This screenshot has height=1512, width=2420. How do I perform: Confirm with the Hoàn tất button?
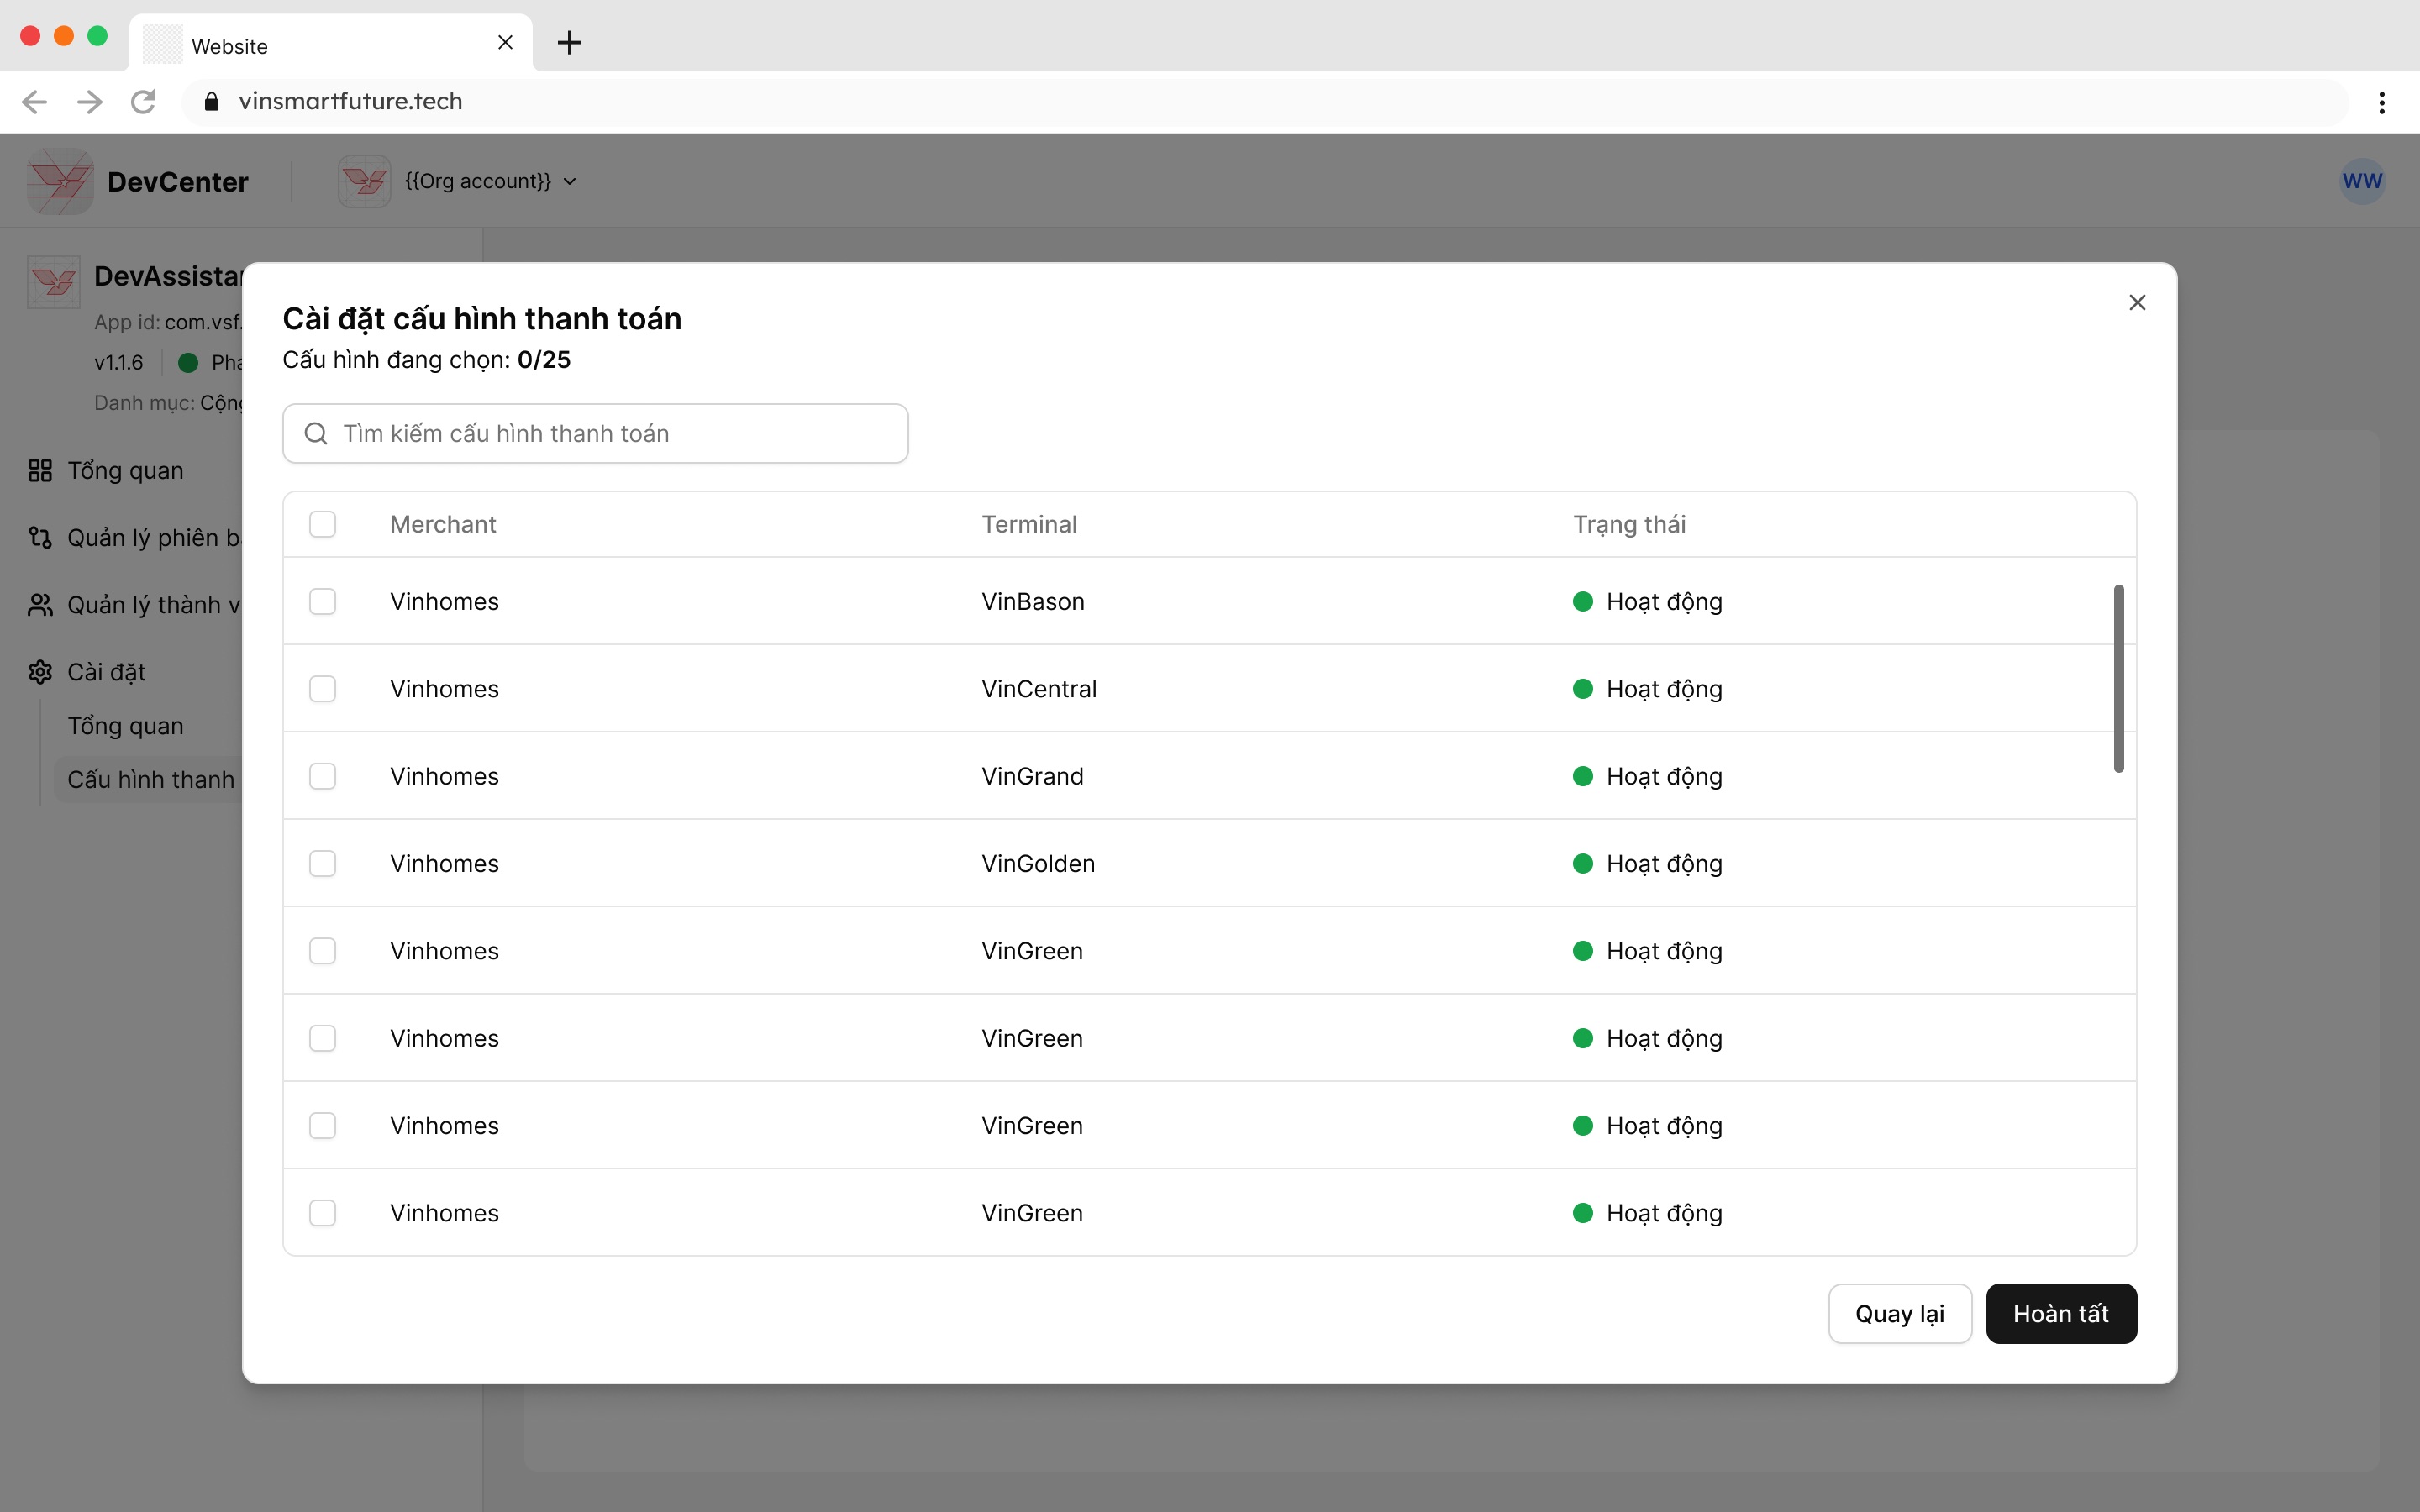click(x=2060, y=1313)
